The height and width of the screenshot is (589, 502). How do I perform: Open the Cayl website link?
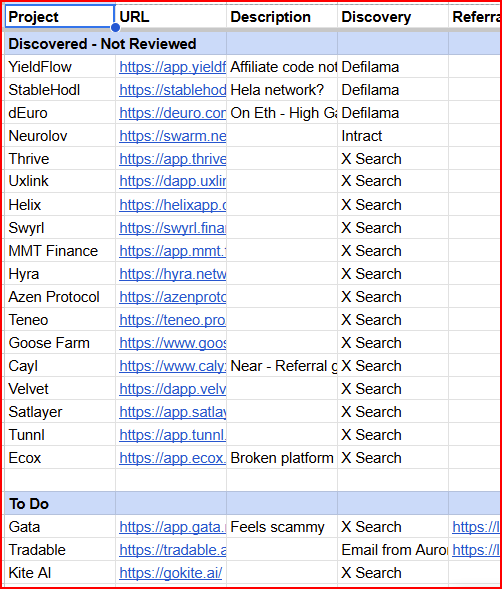pos(172,365)
